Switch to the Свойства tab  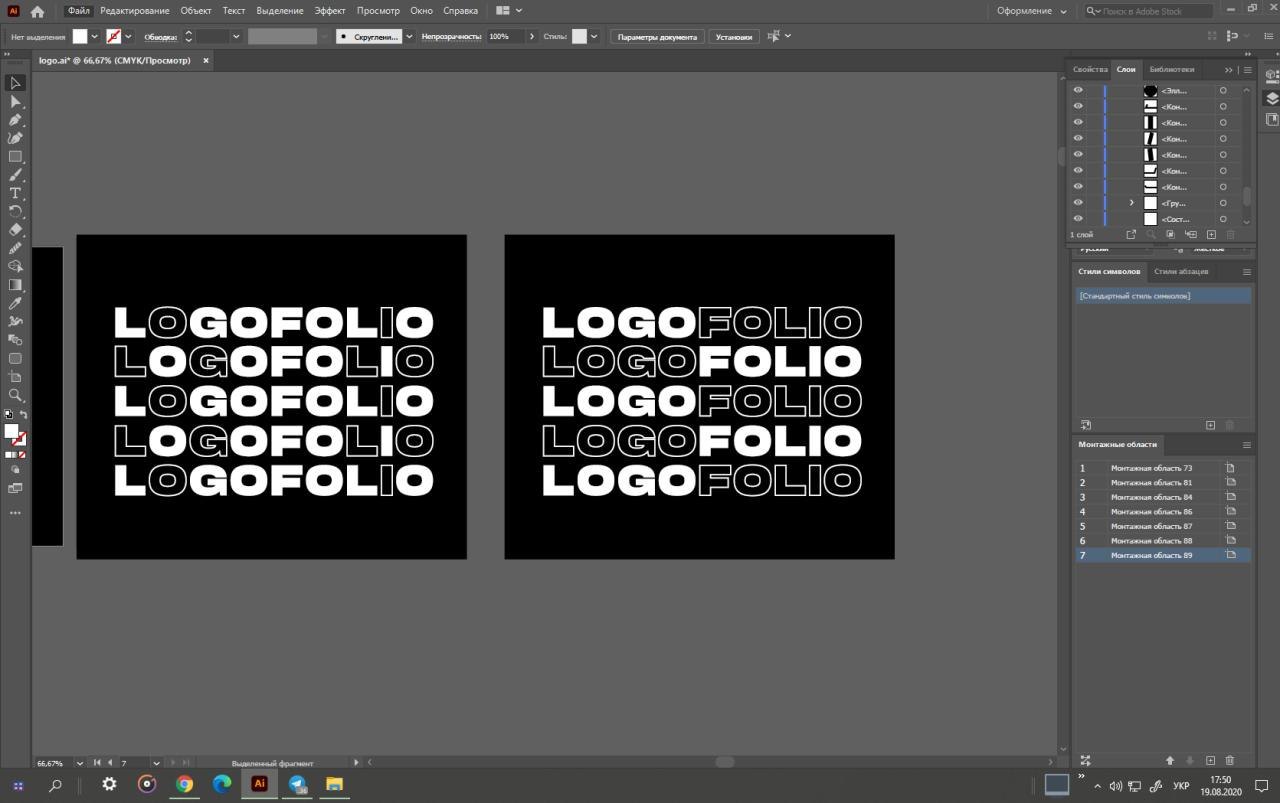pos(1090,69)
